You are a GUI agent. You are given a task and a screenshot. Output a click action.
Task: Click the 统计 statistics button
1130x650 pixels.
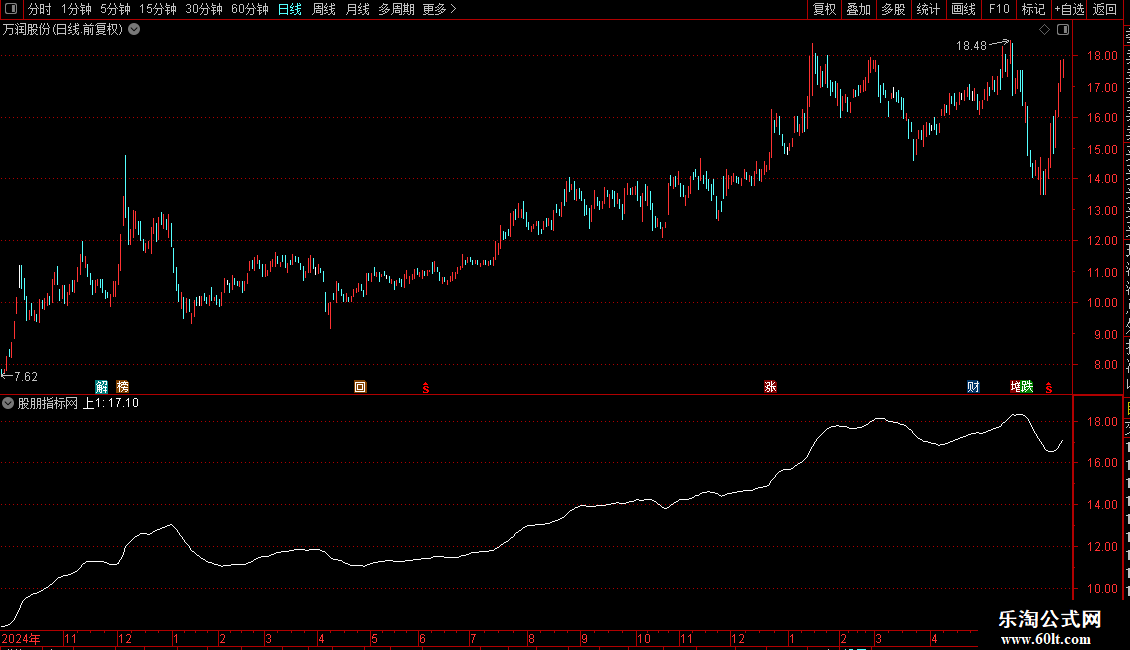click(x=928, y=9)
